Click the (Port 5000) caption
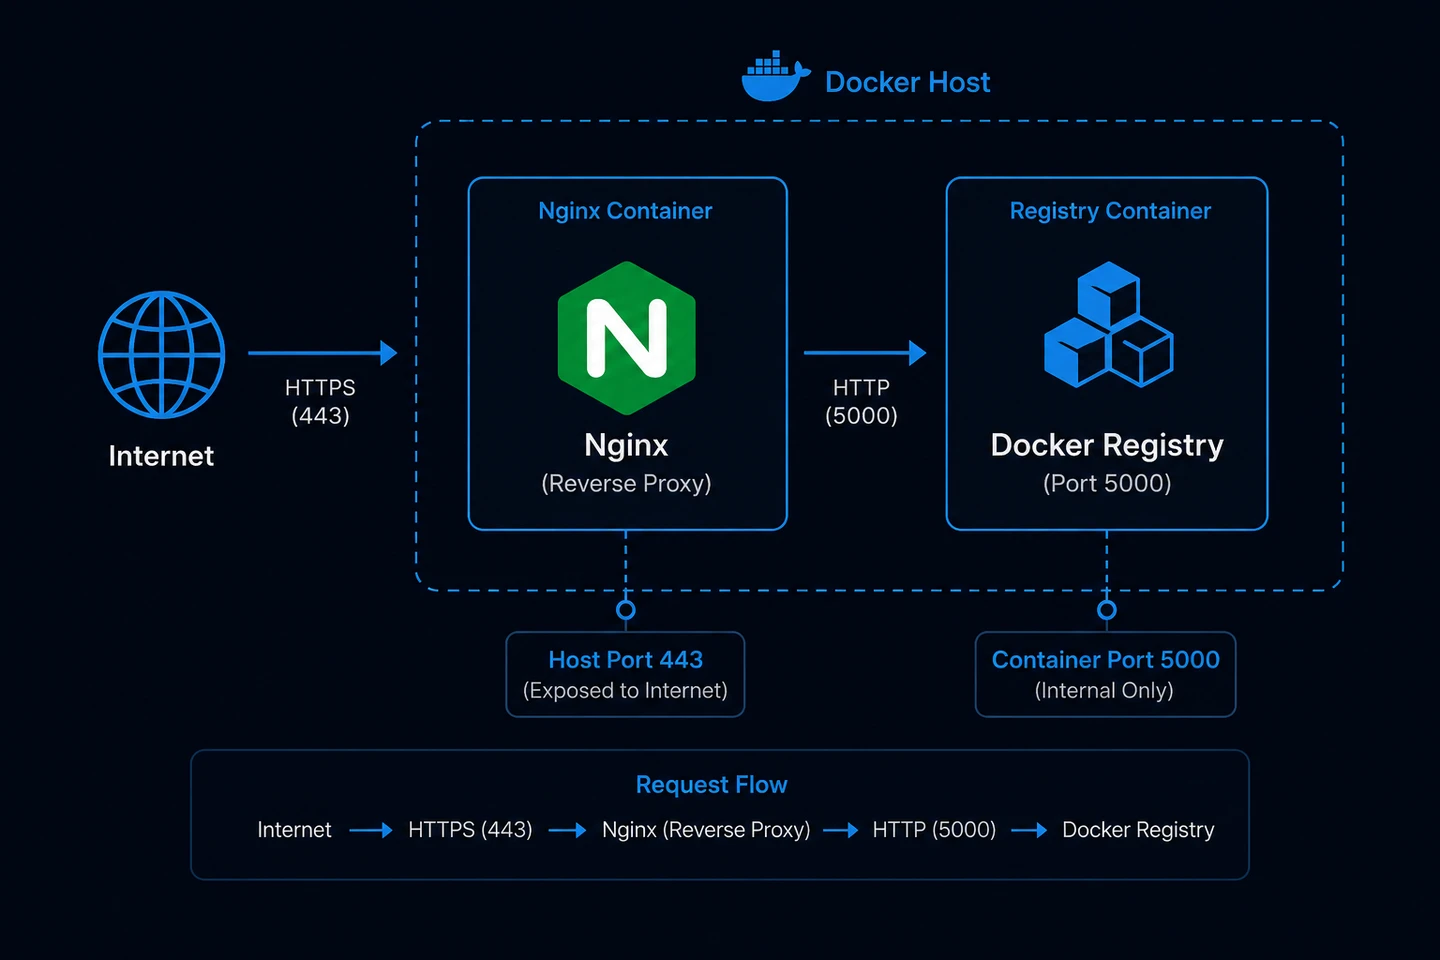The height and width of the screenshot is (960, 1440). click(1107, 483)
